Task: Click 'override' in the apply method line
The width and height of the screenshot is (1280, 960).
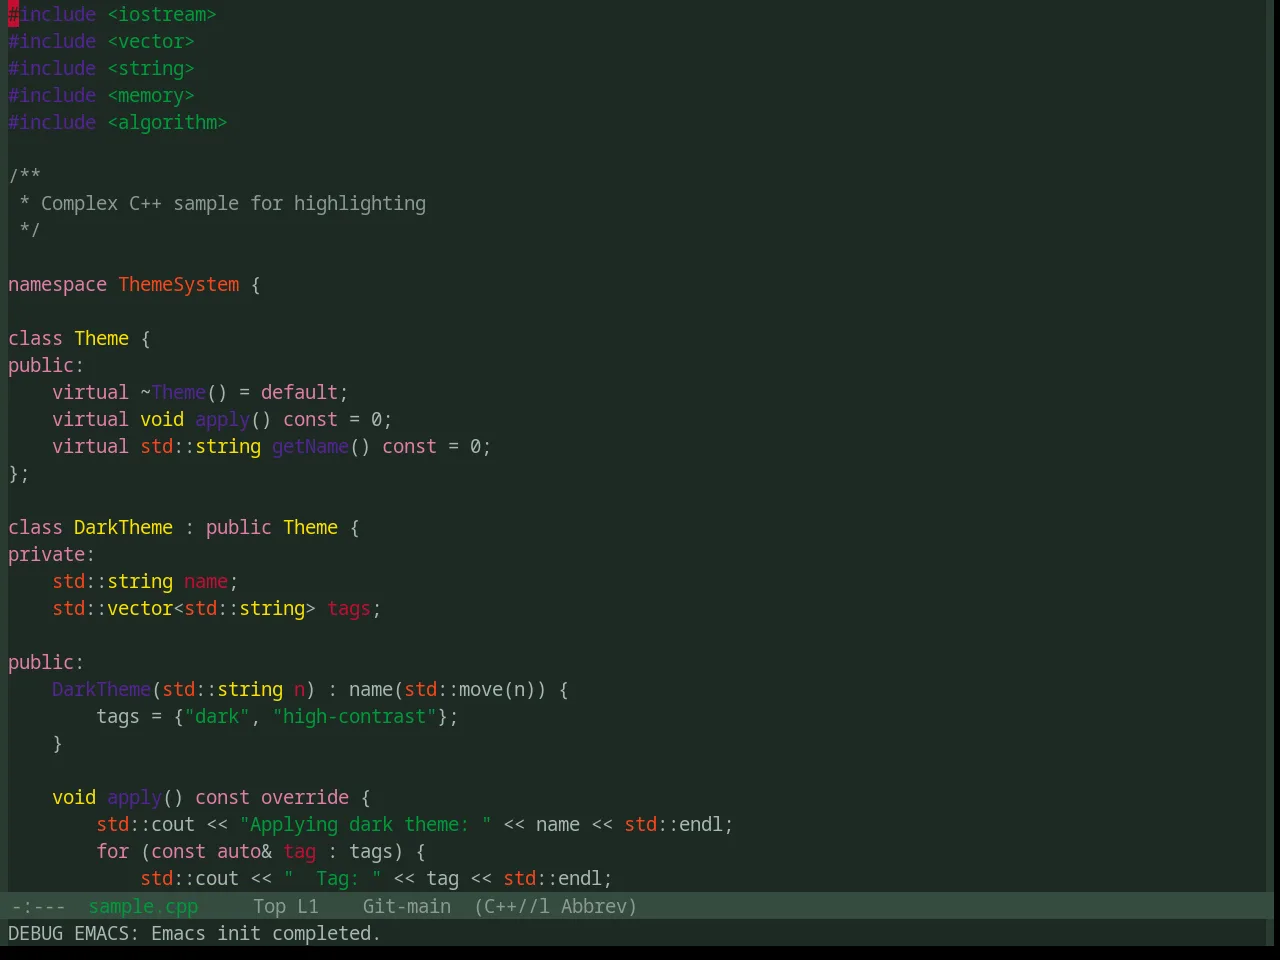Action: coord(305,798)
